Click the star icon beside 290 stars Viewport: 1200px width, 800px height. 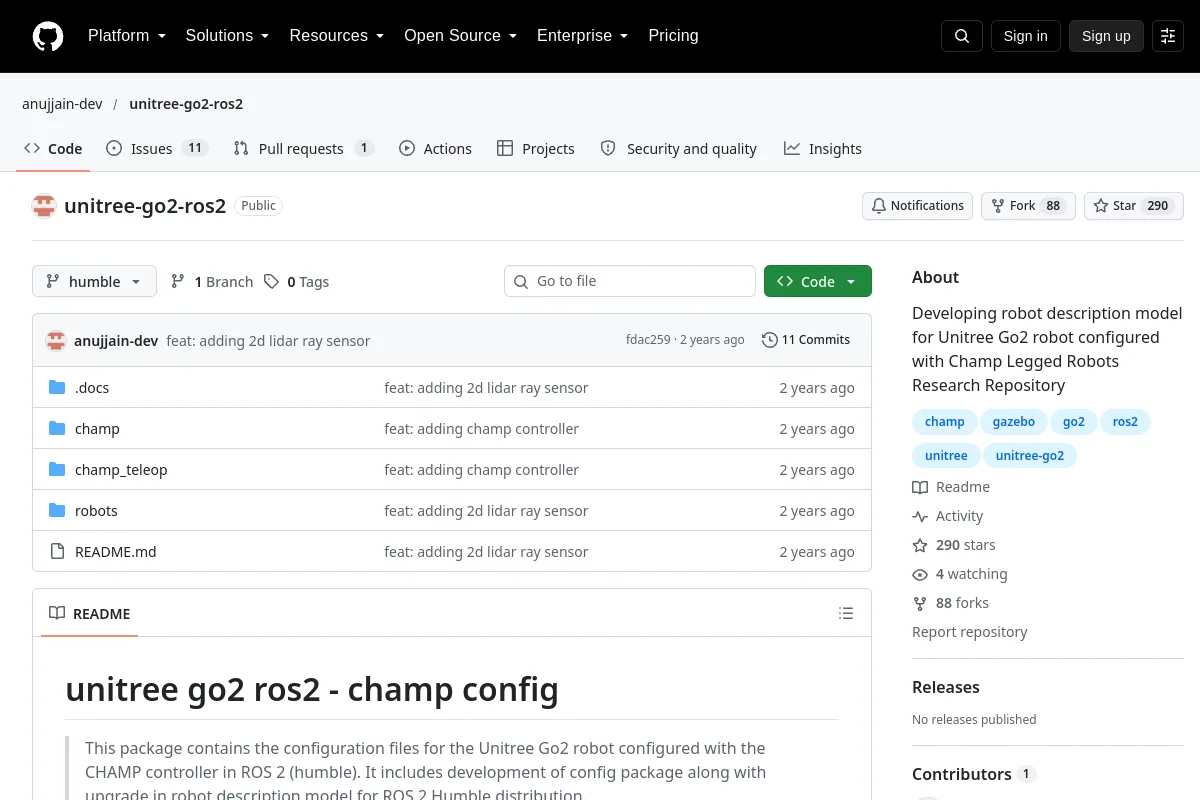[920, 545]
